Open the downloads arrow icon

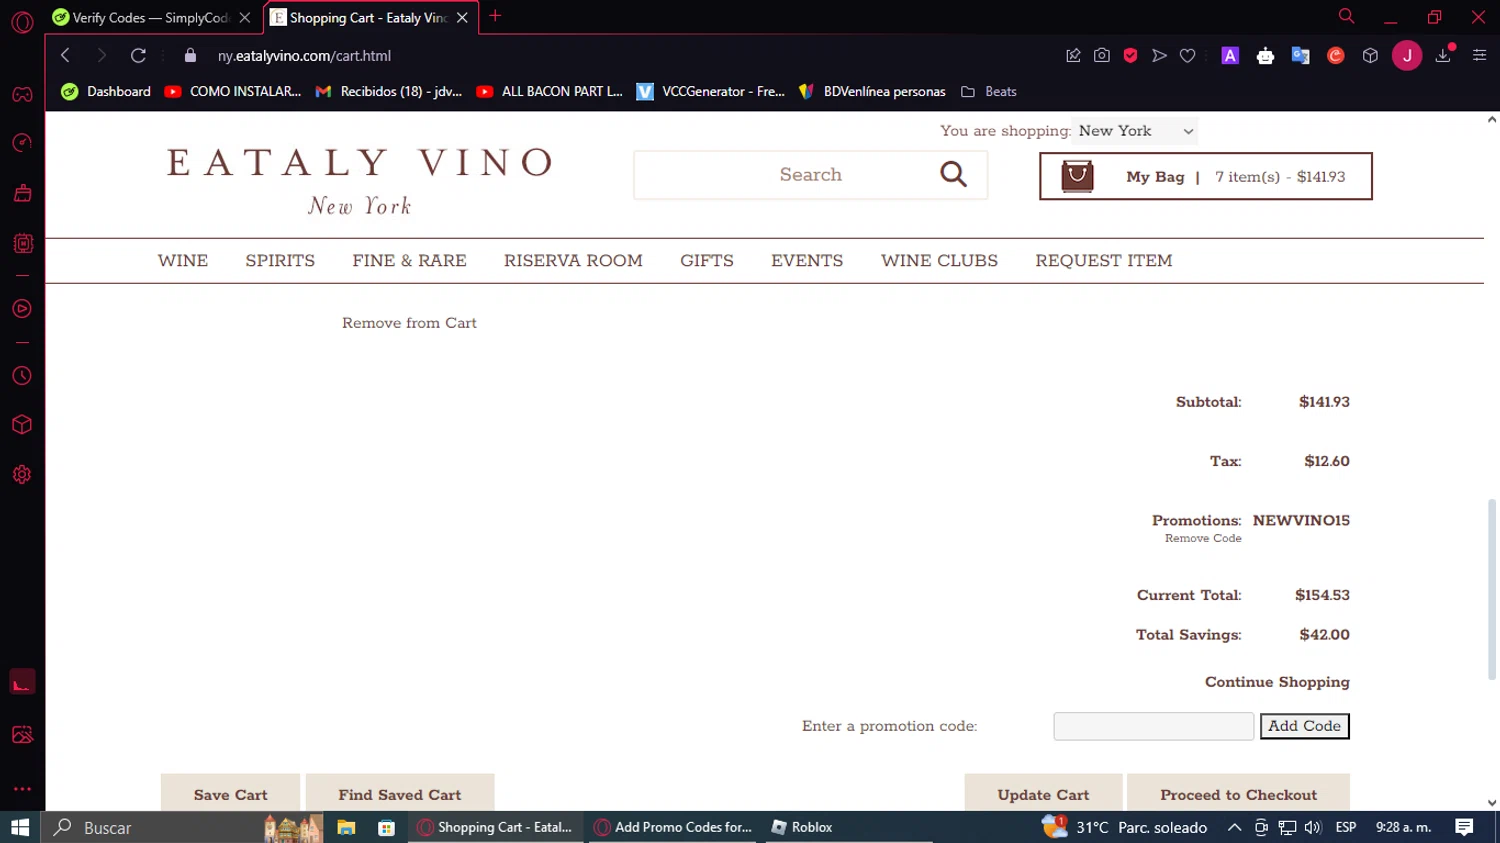point(1443,56)
